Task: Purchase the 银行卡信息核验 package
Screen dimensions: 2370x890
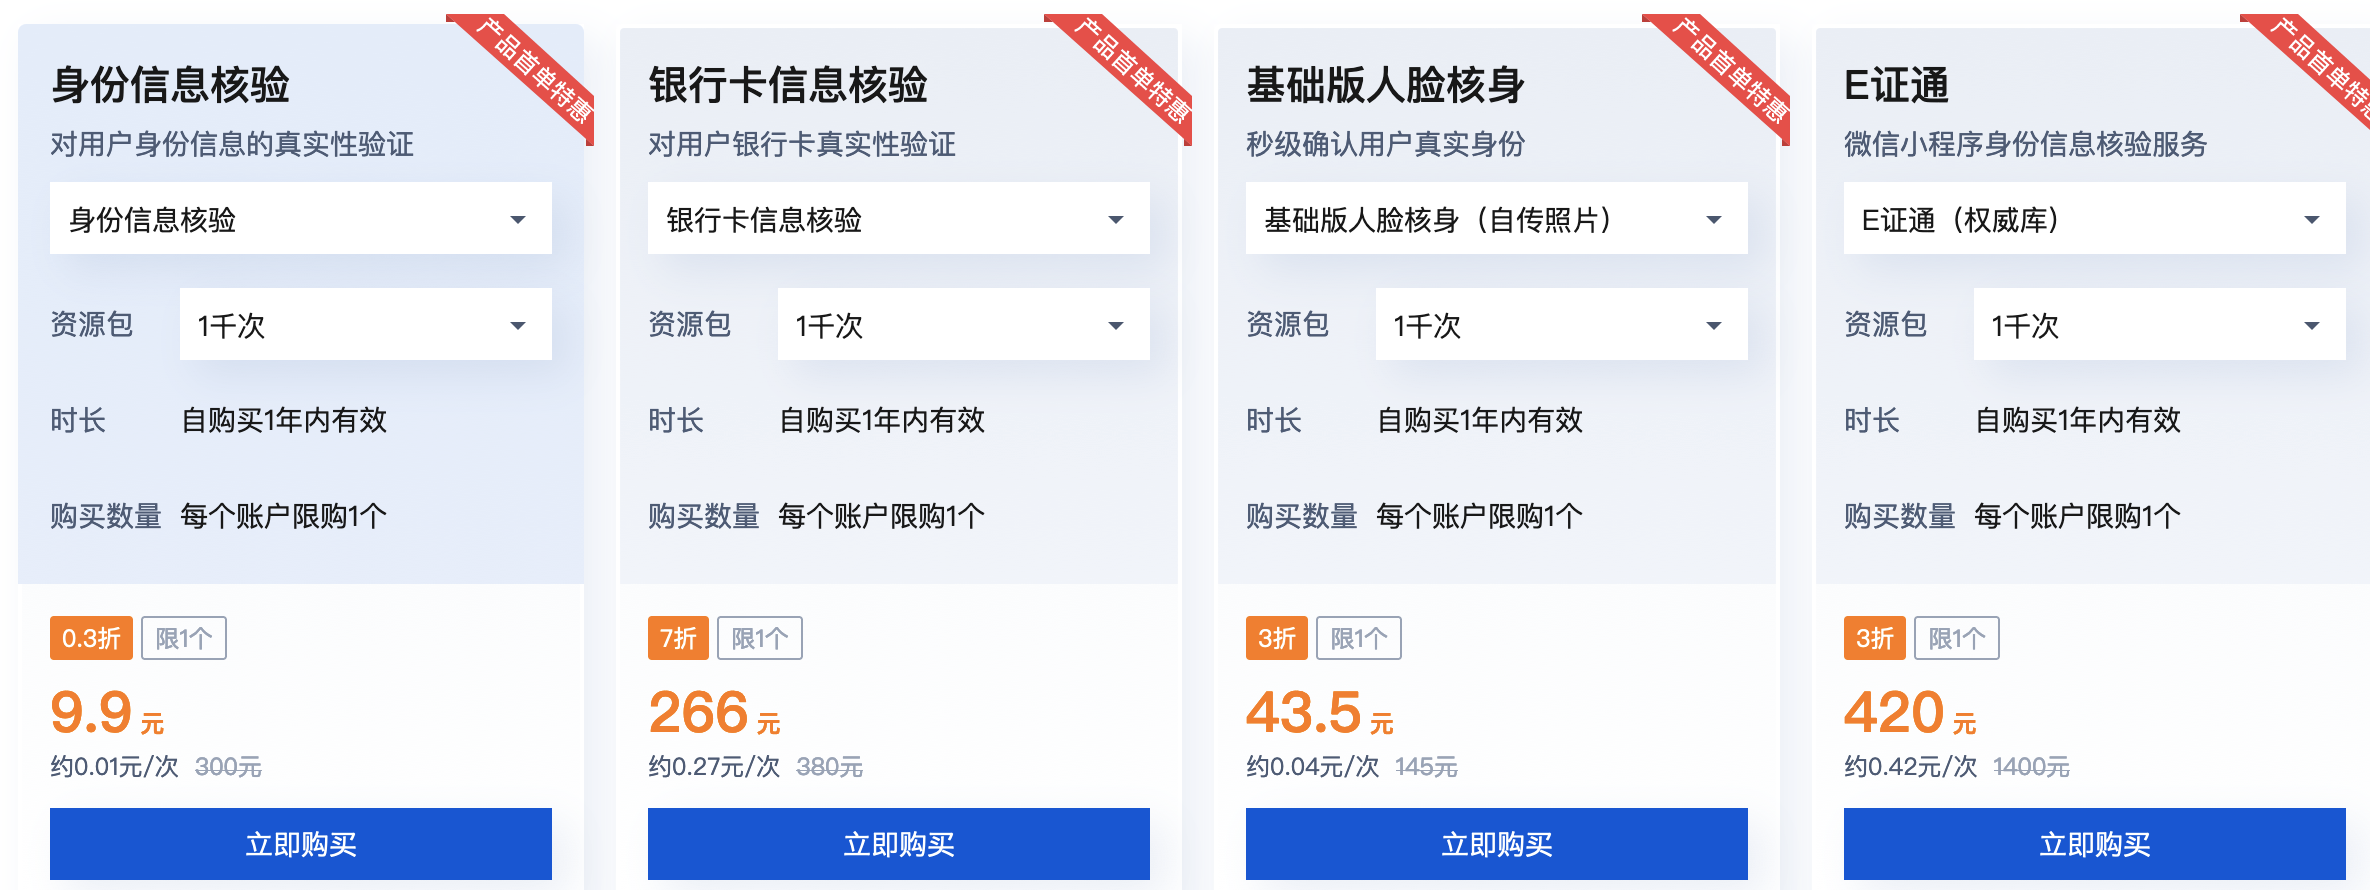Action: tap(897, 843)
